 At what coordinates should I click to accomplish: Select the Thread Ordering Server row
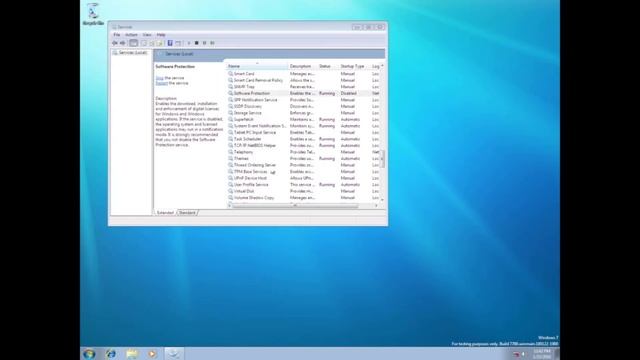pyautogui.click(x=303, y=165)
